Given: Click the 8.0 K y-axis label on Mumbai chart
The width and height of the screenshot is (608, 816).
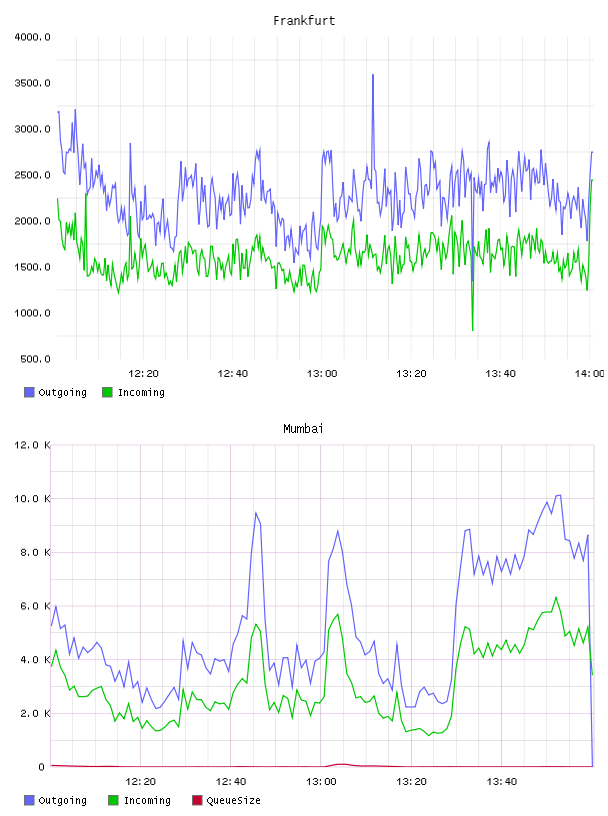Looking at the screenshot, I should pos(35,552).
